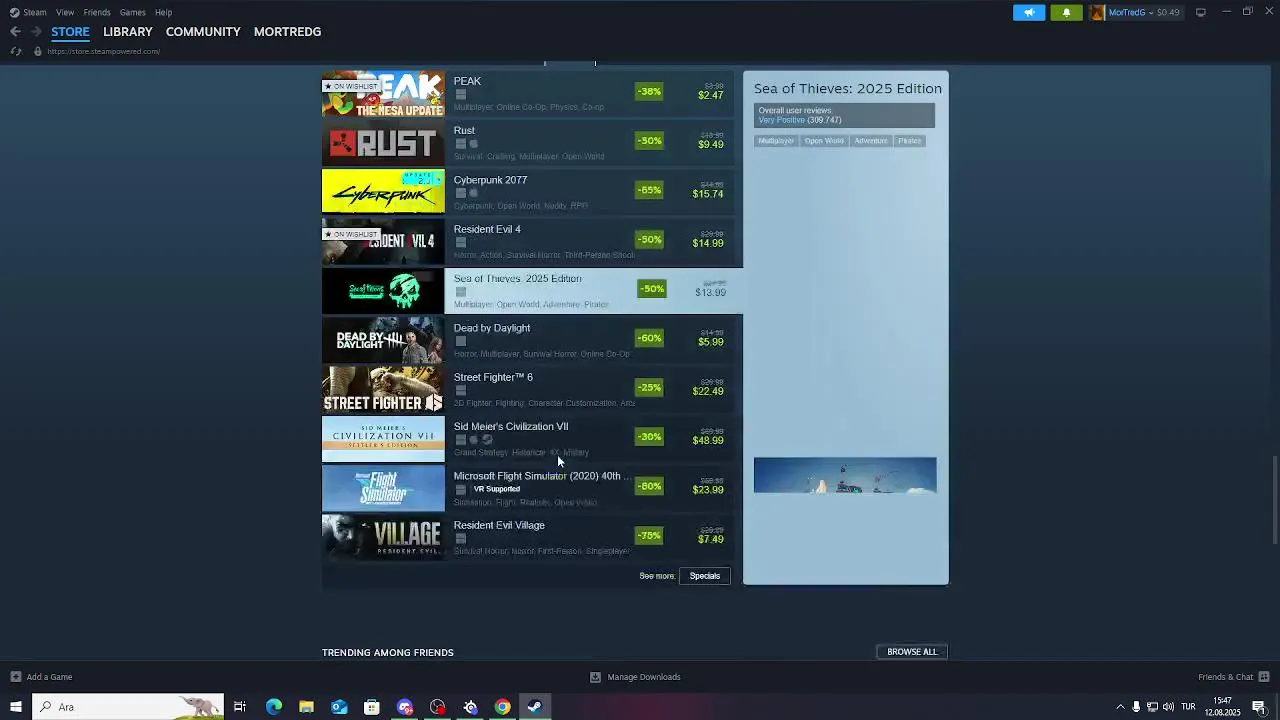Open Manage Downloads

[x=635, y=677]
